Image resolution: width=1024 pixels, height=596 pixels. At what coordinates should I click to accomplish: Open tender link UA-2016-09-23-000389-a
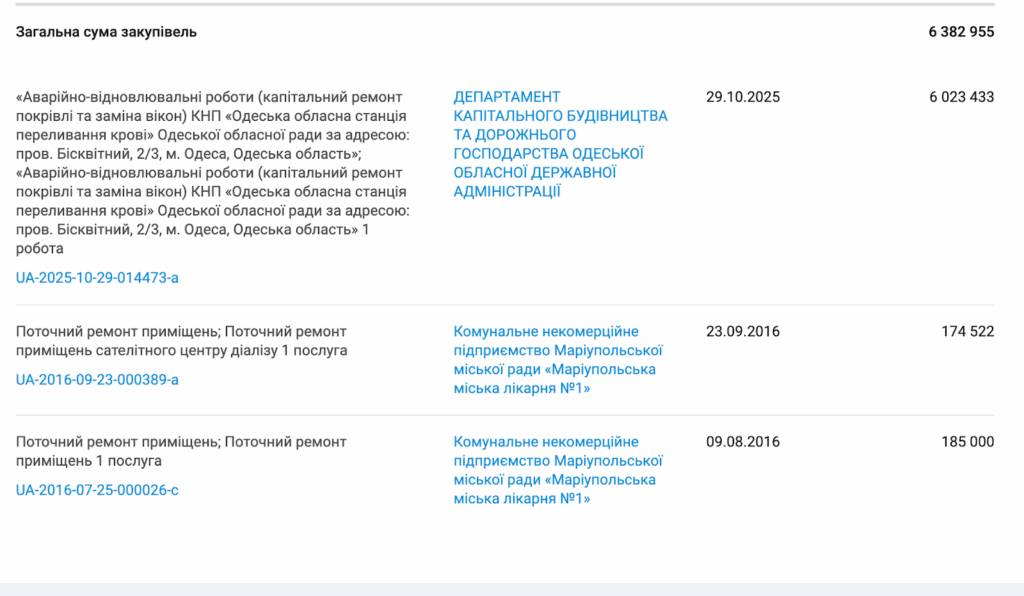click(x=97, y=379)
